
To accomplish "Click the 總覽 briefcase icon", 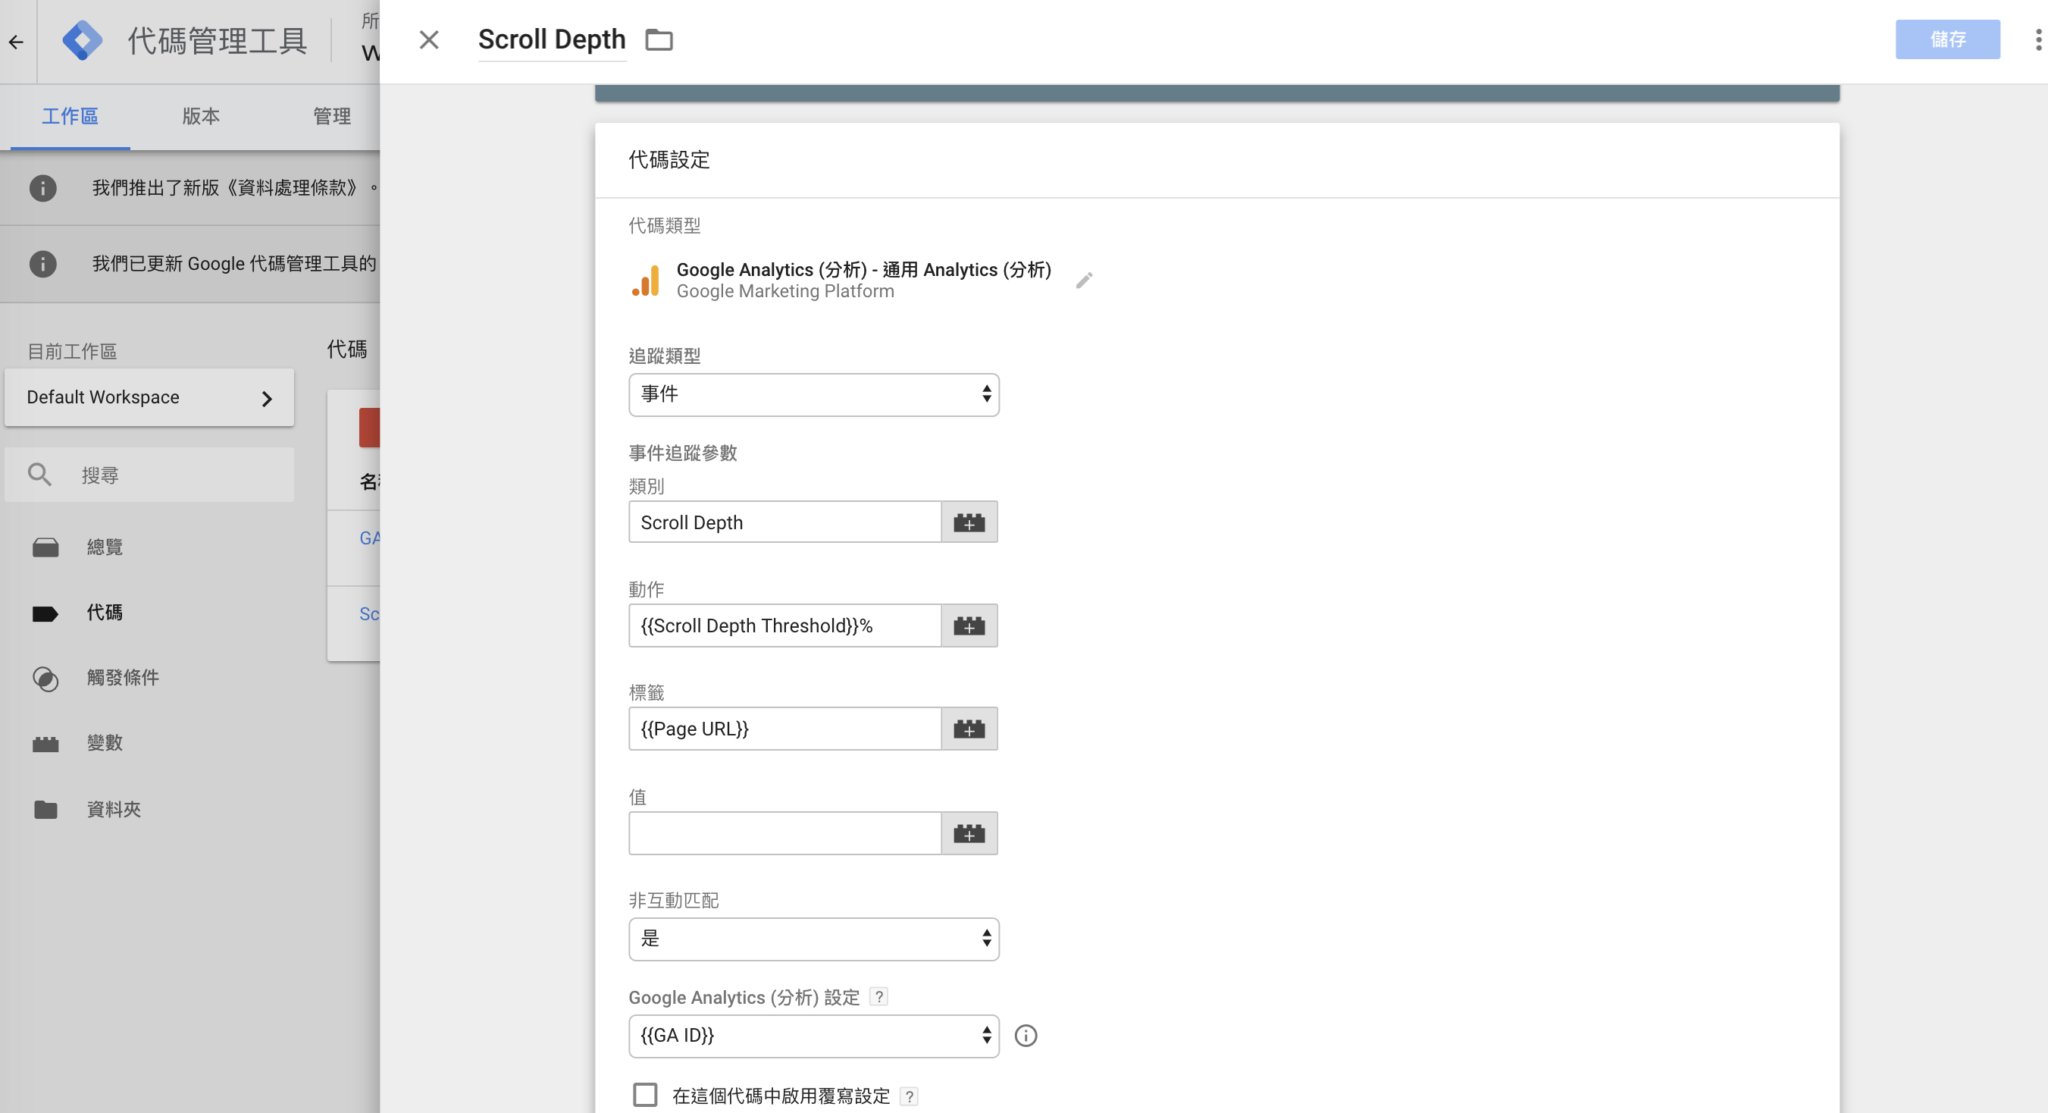I will point(46,547).
